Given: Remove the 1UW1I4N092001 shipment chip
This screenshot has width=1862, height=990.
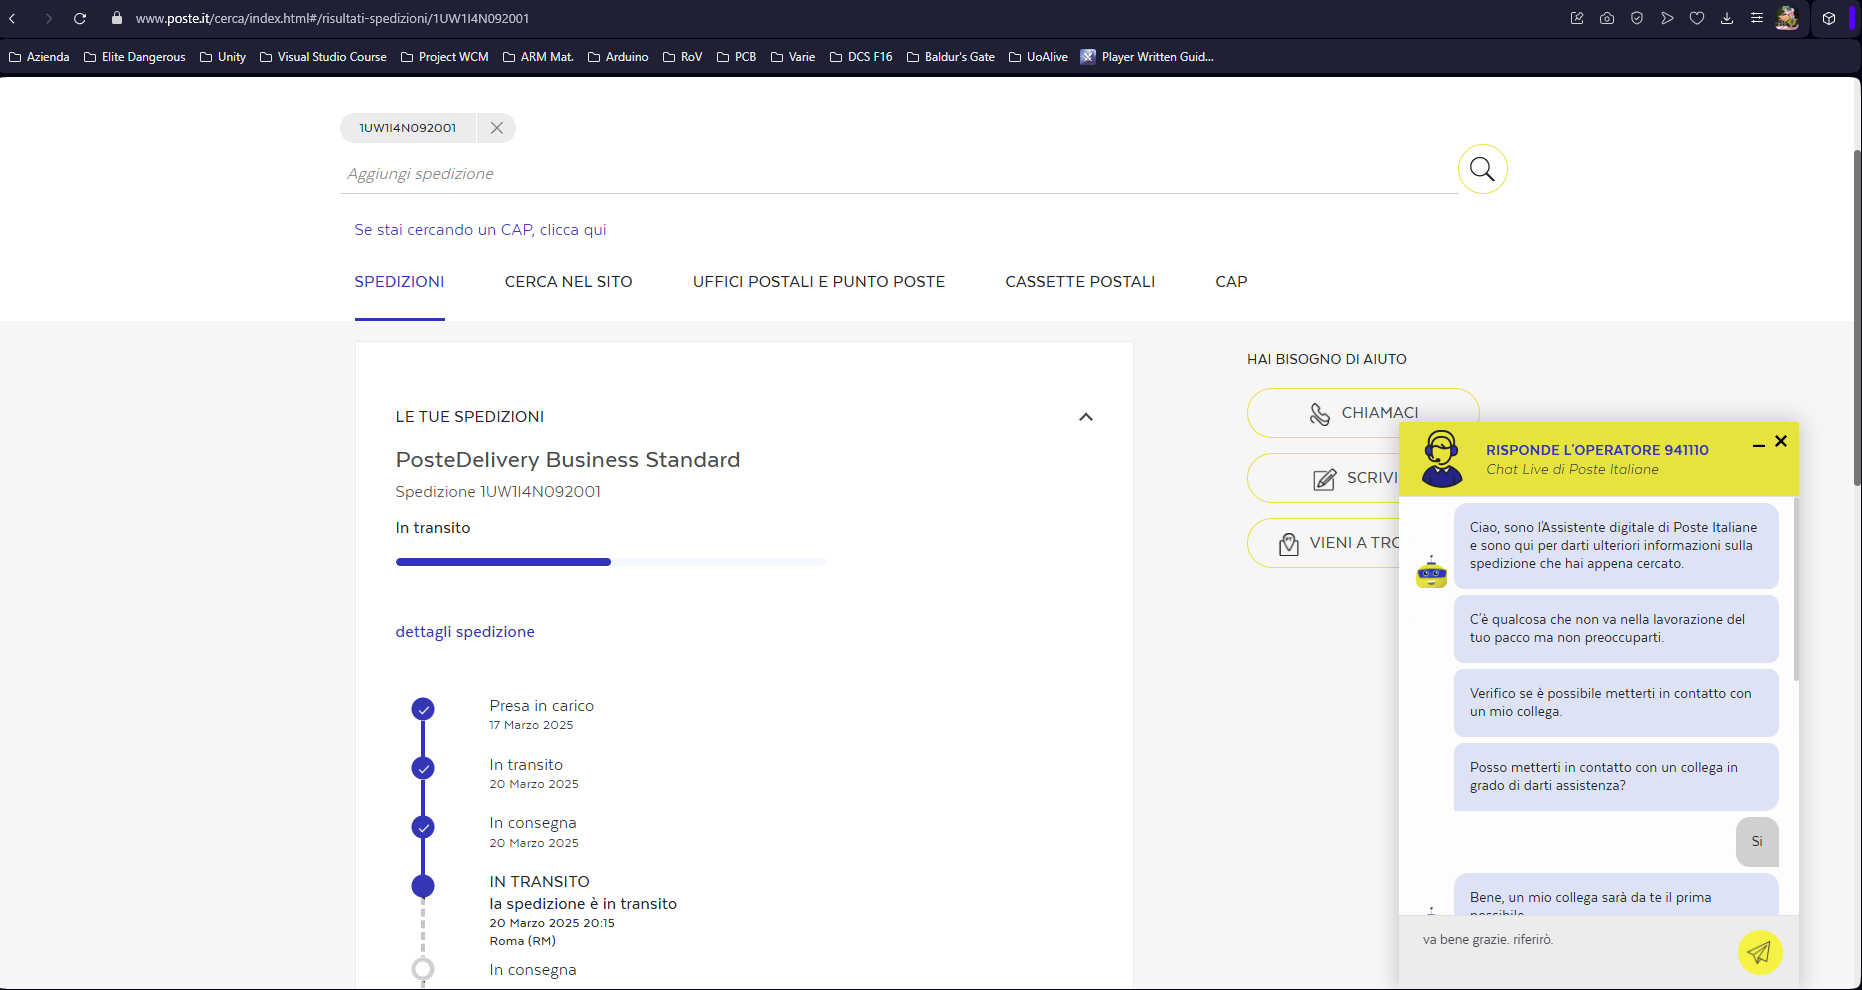Looking at the screenshot, I should coord(496,128).
